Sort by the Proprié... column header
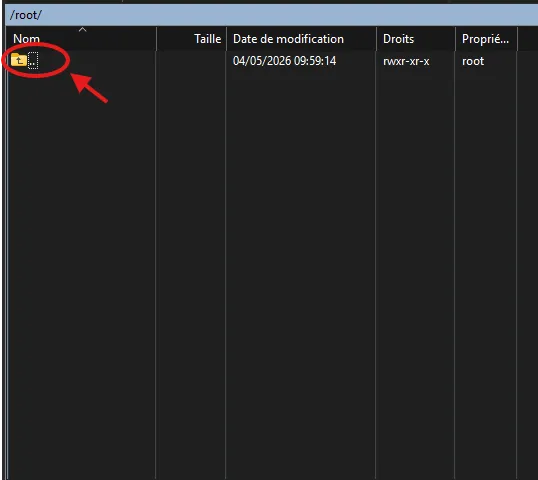538x480 pixels. coord(486,39)
